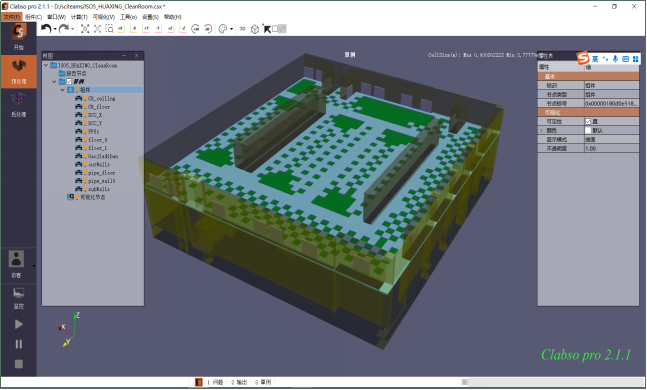Toggle GaojiaDiban visibility bulb icon

click(86, 156)
